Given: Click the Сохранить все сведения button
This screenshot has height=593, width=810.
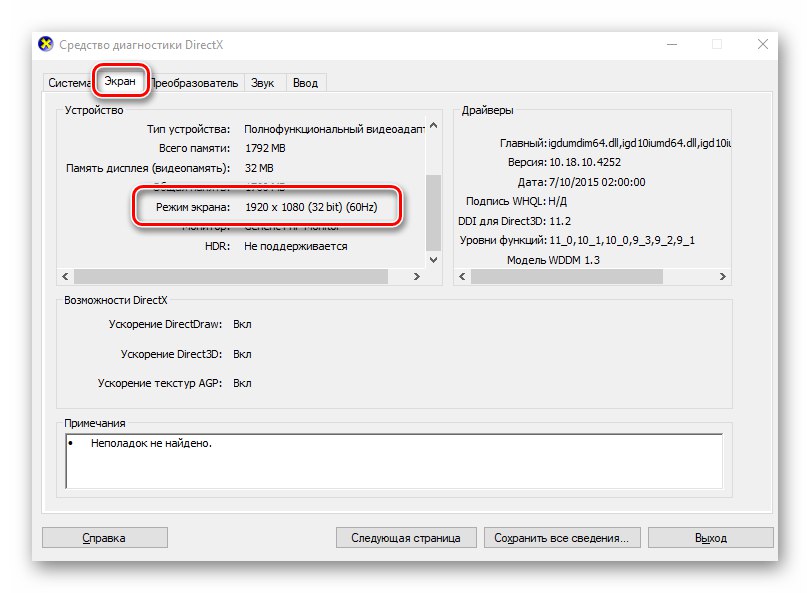Looking at the screenshot, I should tap(564, 537).
